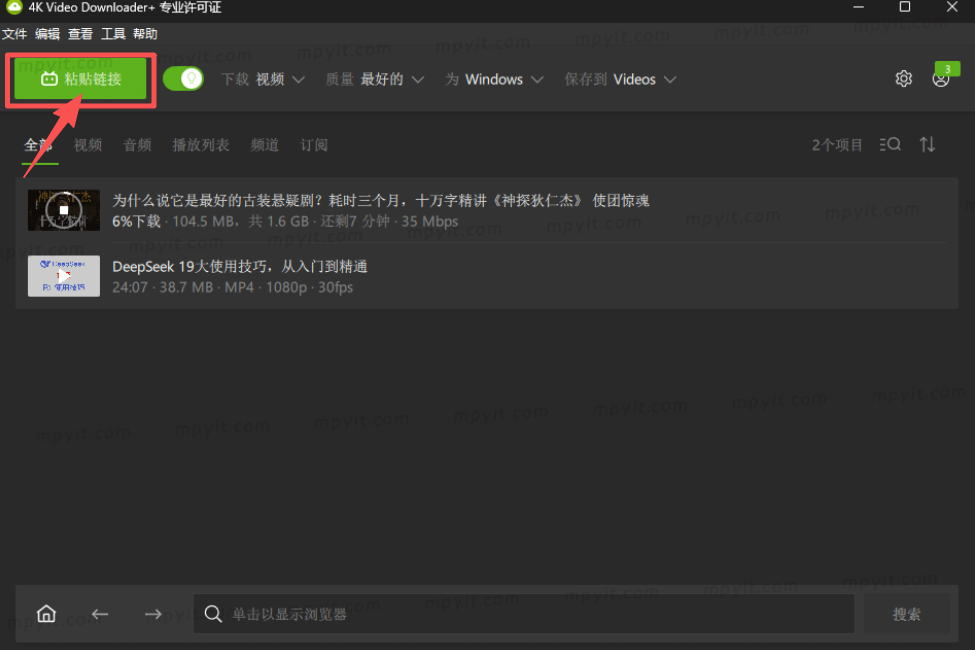Click the 2个项目 item count
Image resolution: width=975 pixels, height=650 pixels.
click(x=837, y=145)
